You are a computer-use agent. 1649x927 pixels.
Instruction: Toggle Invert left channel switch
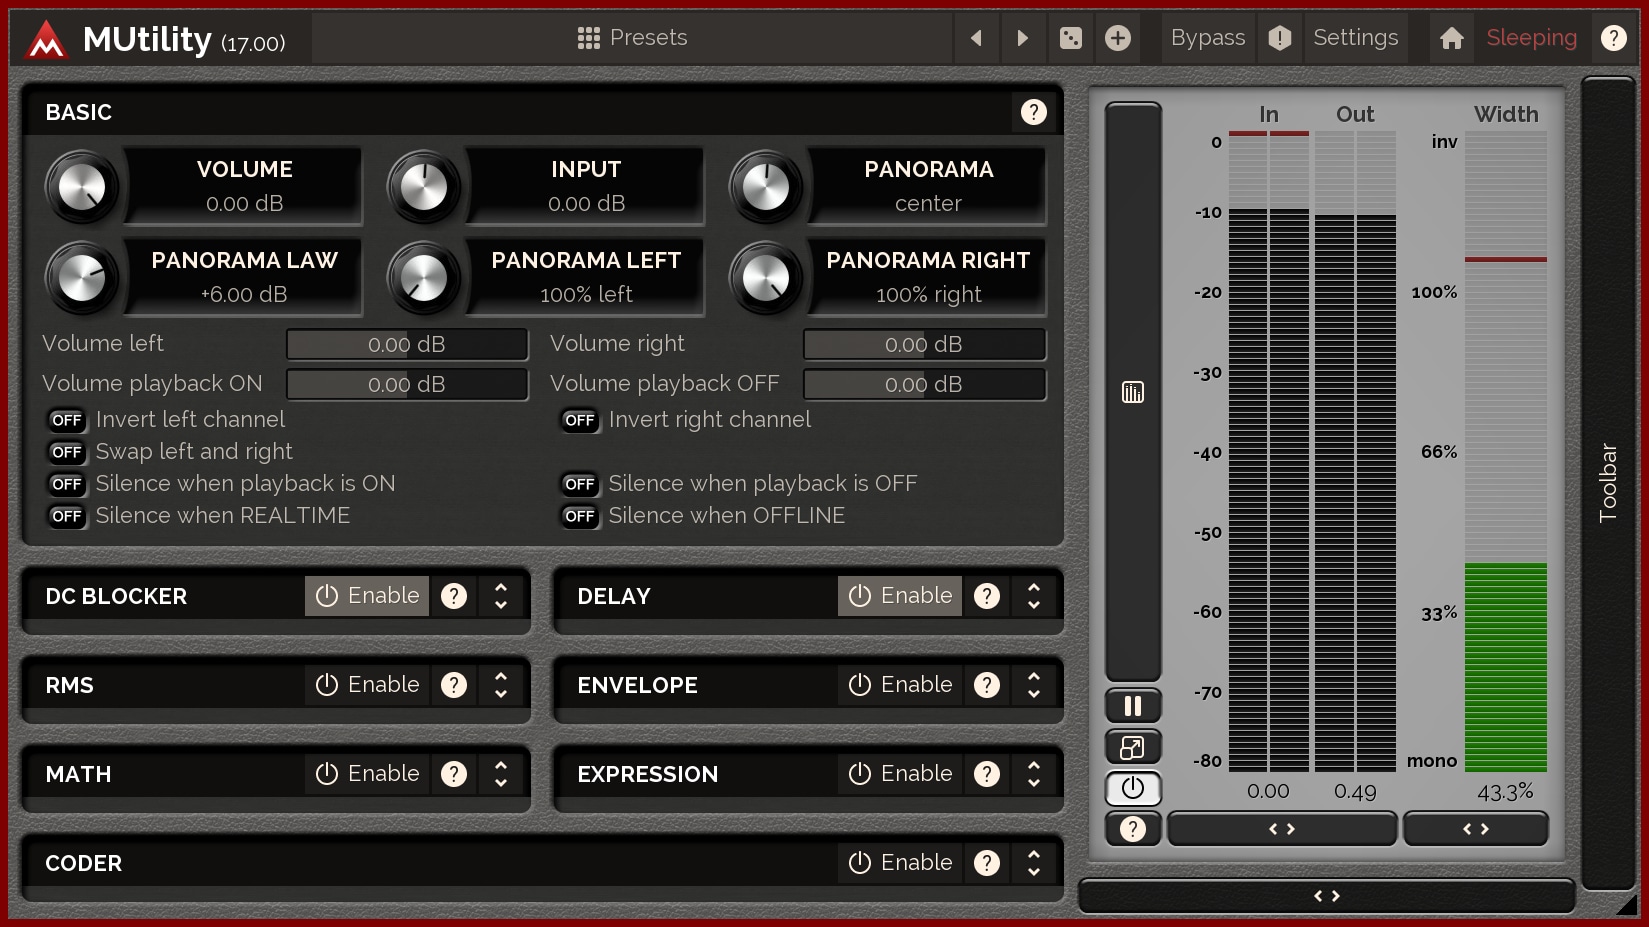tap(67, 420)
